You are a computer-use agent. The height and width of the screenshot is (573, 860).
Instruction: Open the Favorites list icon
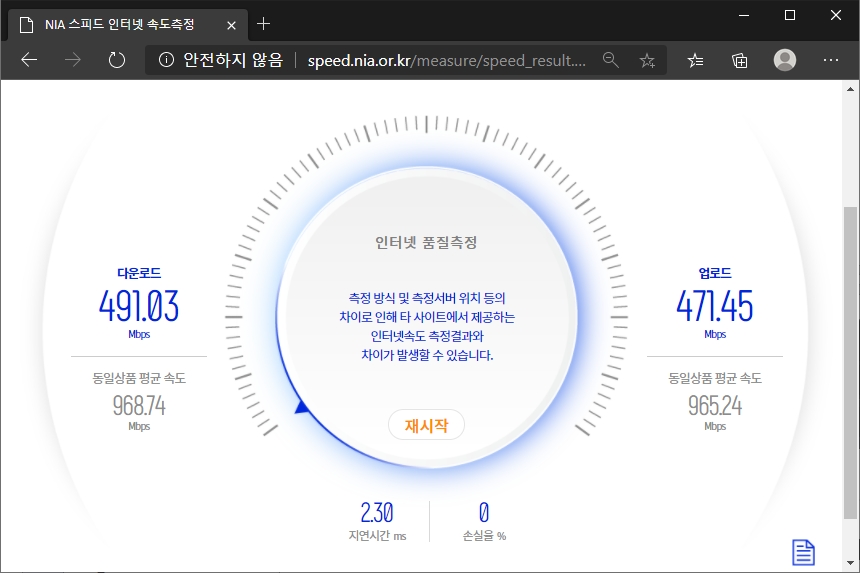[695, 60]
